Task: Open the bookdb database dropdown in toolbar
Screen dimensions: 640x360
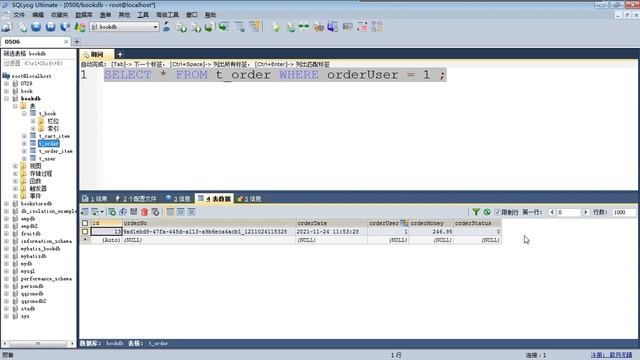Action: coord(156,27)
